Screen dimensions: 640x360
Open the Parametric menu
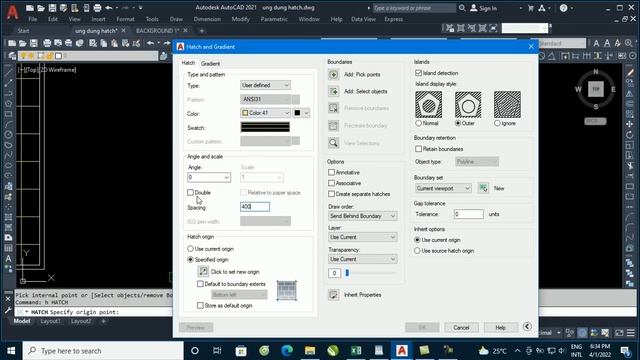tap(274, 19)
